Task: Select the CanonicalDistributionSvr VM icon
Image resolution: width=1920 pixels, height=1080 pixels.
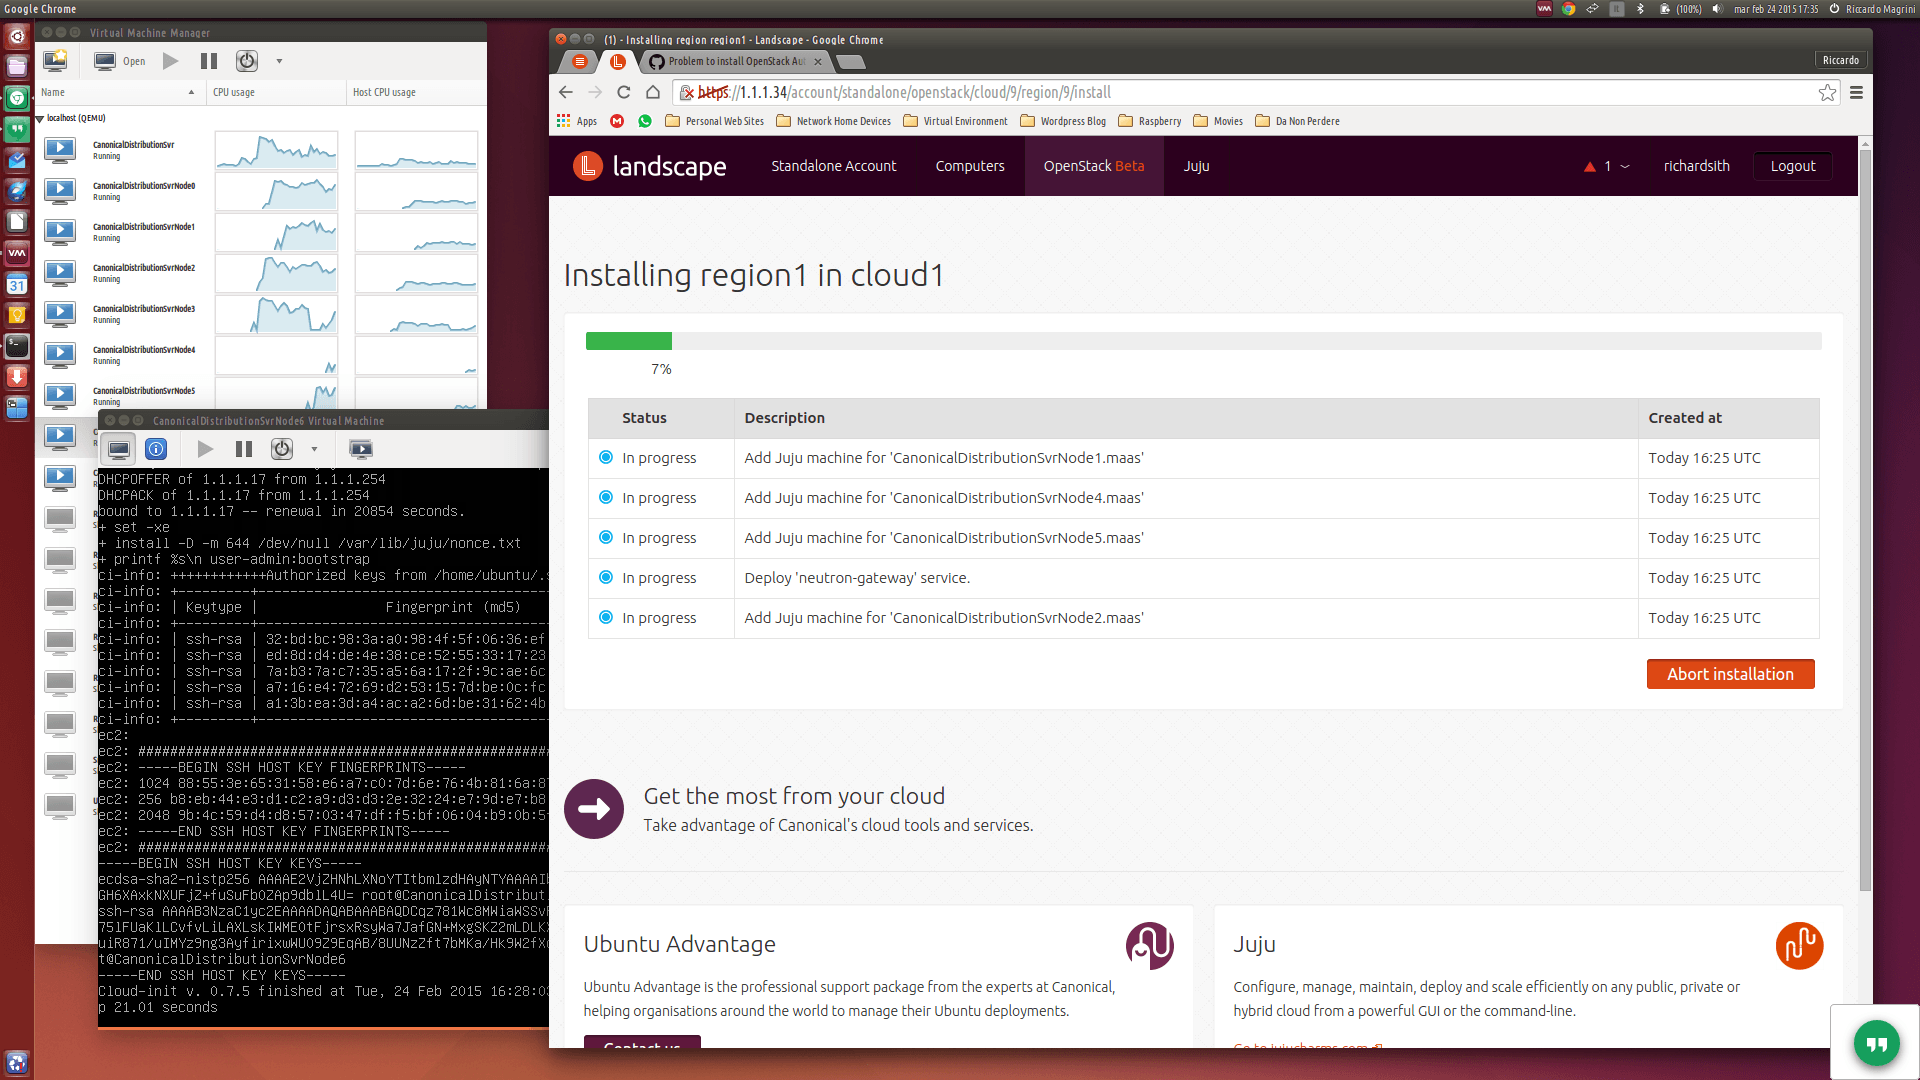Action: (60, 150)
